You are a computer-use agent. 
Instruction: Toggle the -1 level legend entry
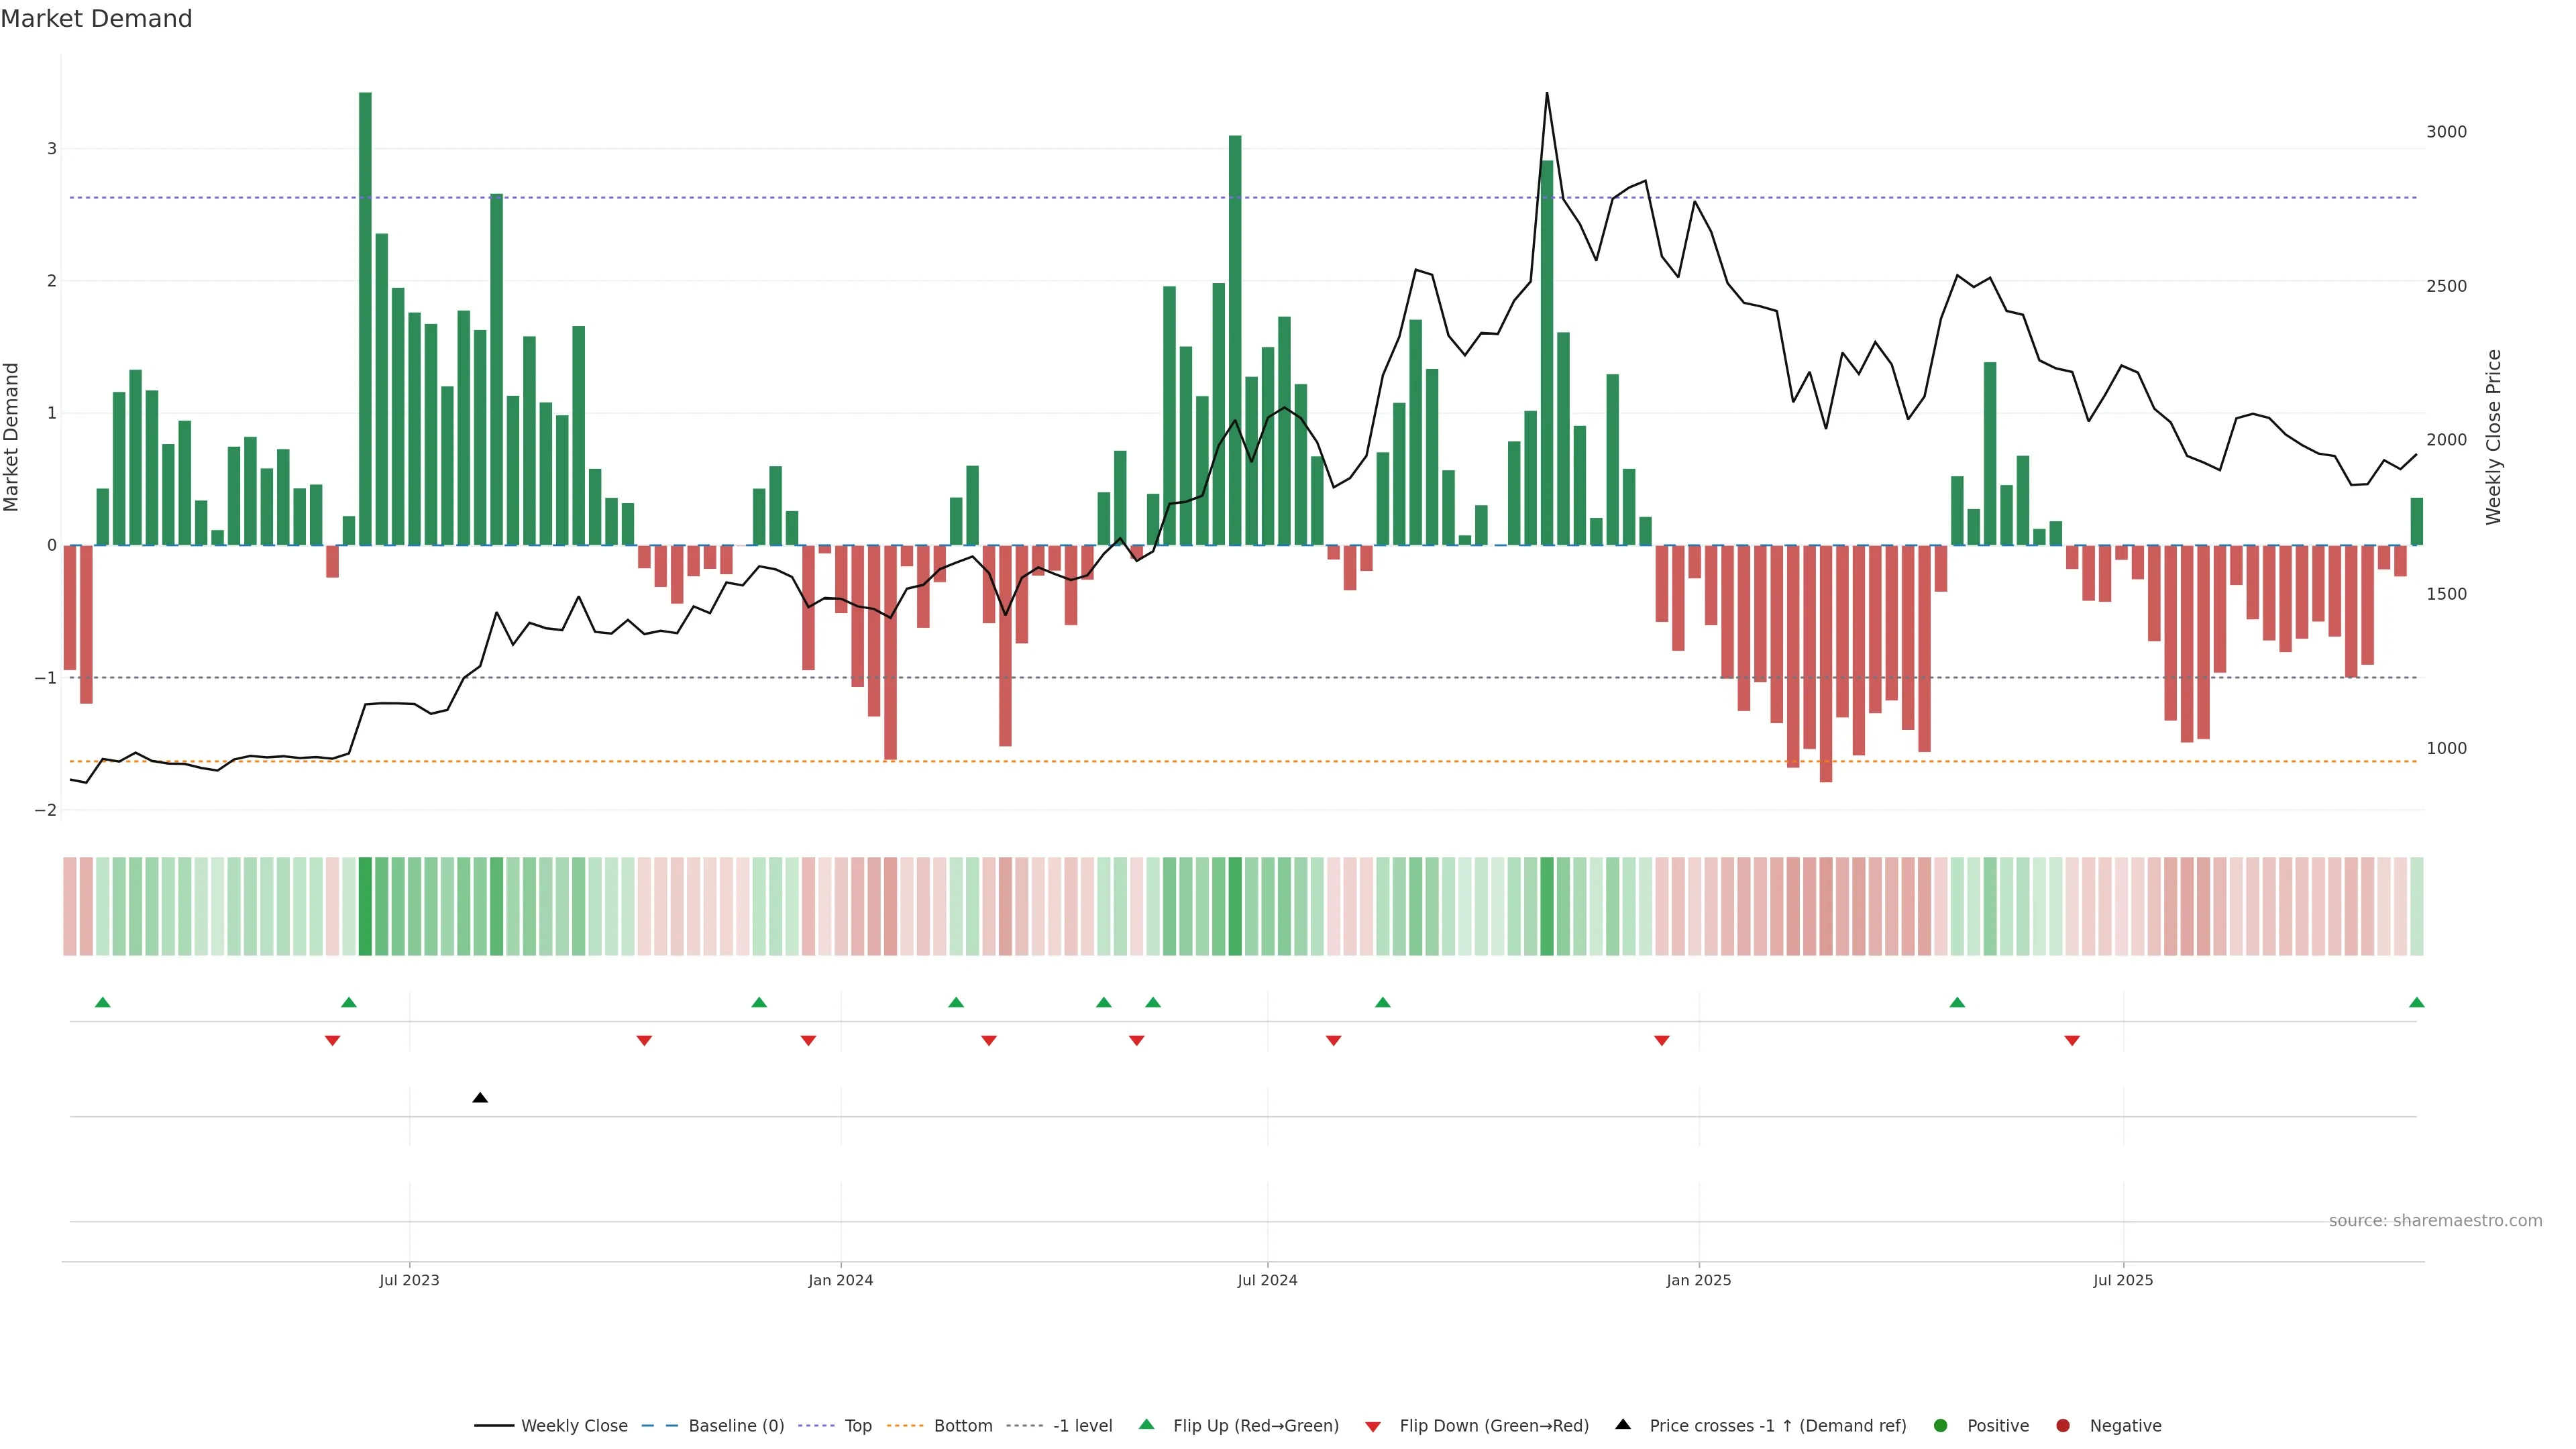(1082, 1426)
